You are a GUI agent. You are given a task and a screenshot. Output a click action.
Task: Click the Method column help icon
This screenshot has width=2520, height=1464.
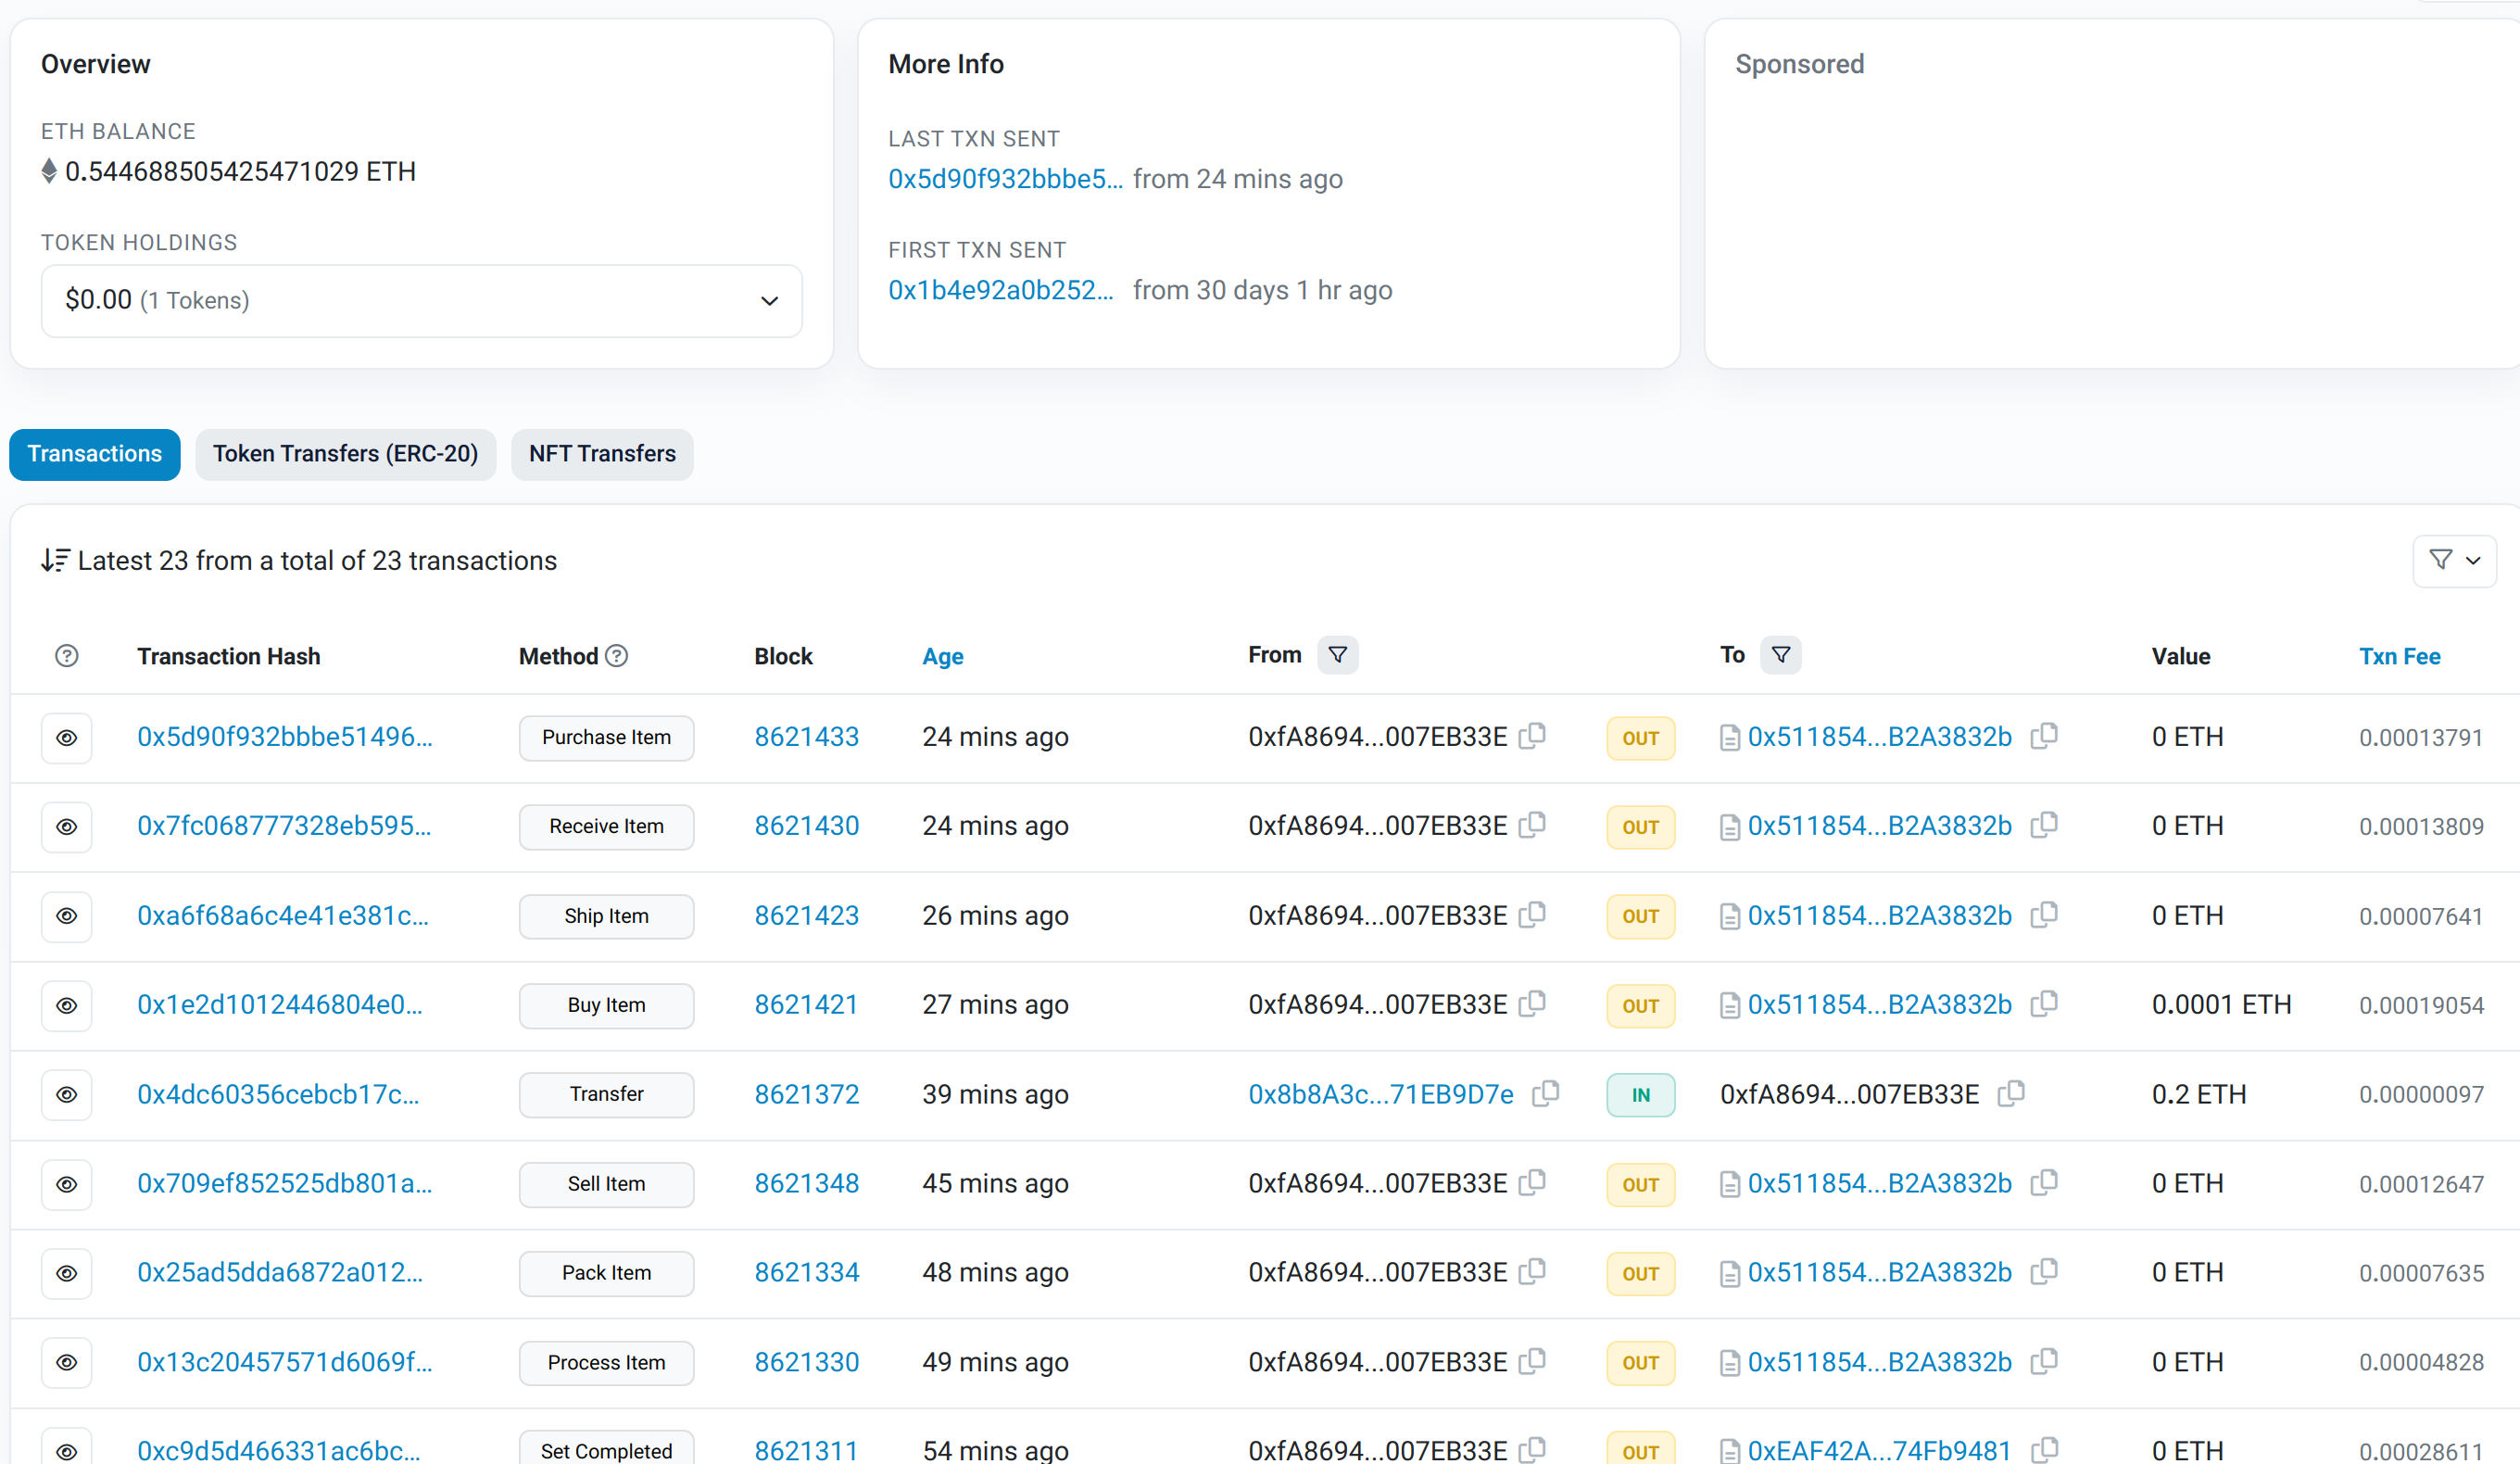(x=617, y=656)
